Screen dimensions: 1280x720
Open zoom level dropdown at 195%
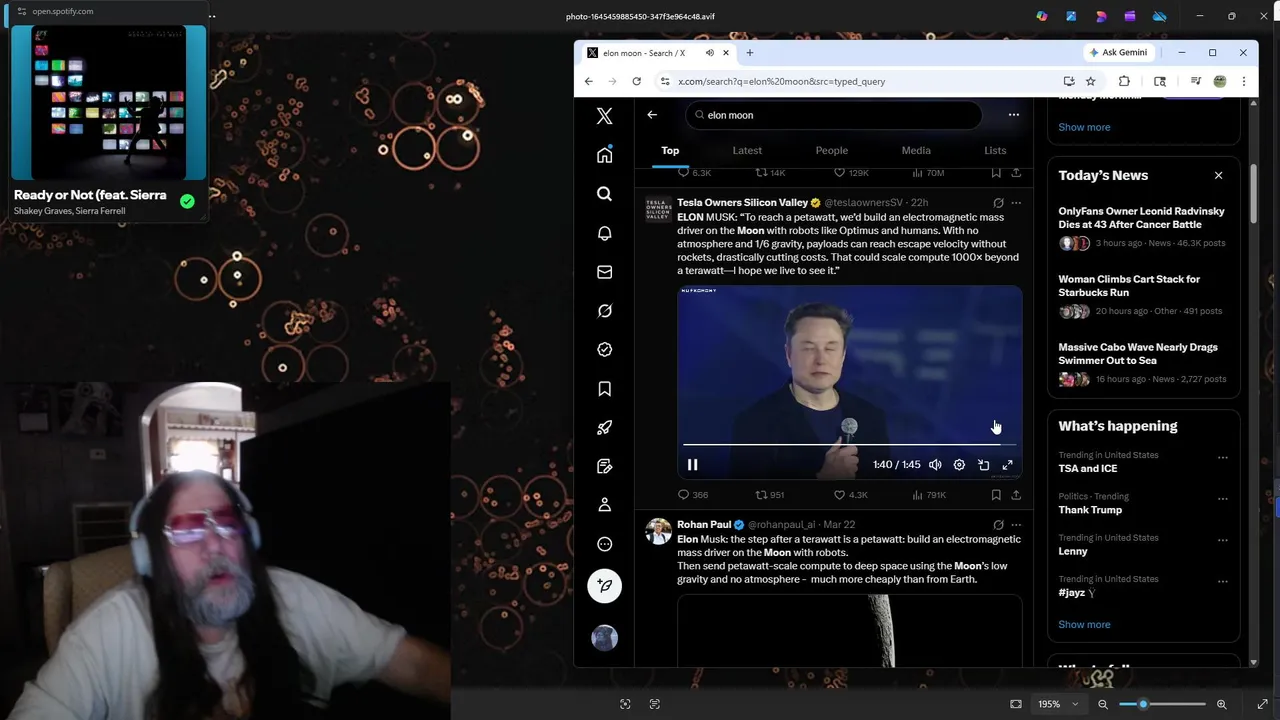click(x=1057, y=704)
